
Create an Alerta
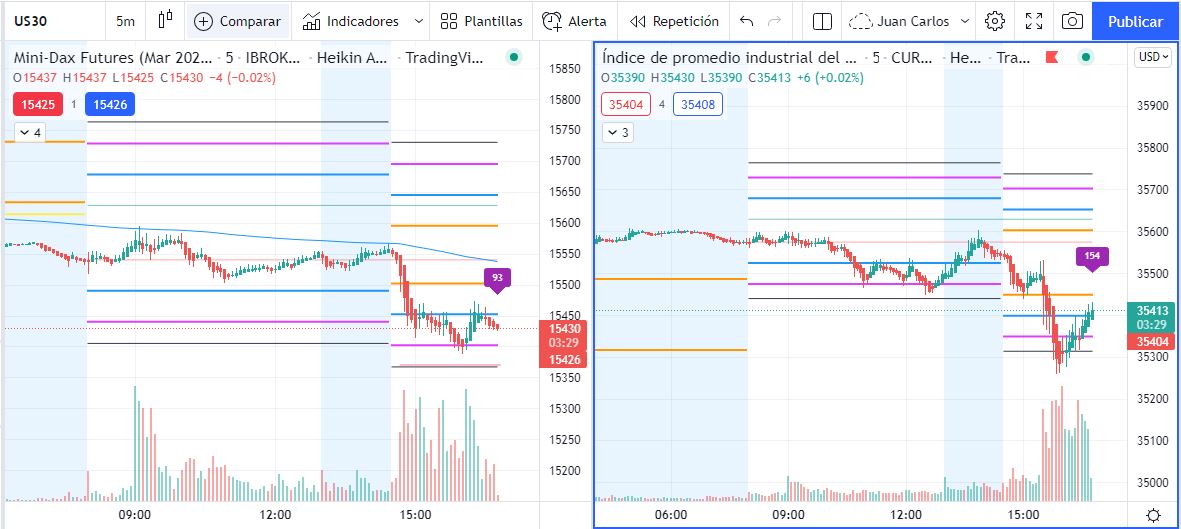574,21
